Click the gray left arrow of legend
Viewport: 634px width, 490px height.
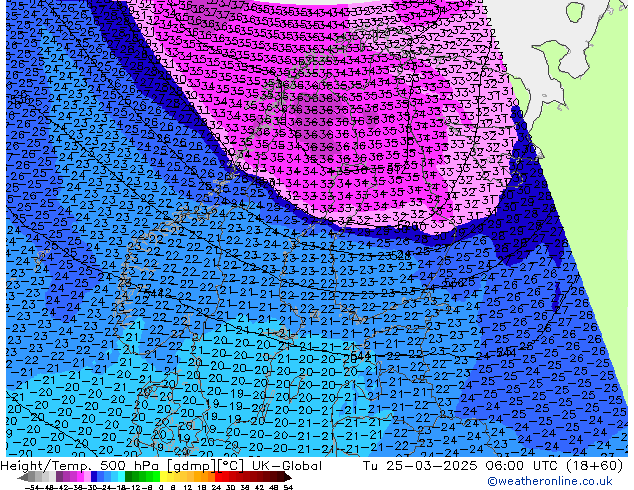(x=23, y=477)
